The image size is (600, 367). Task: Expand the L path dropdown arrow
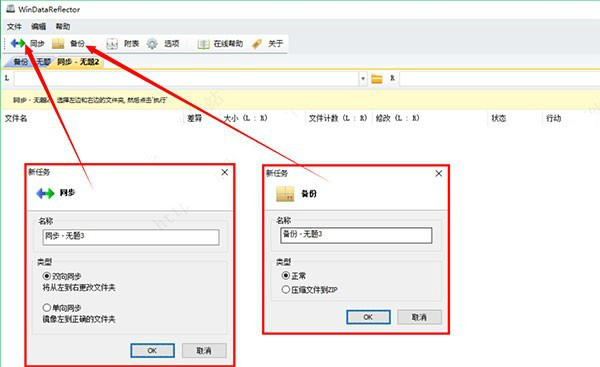363,79
